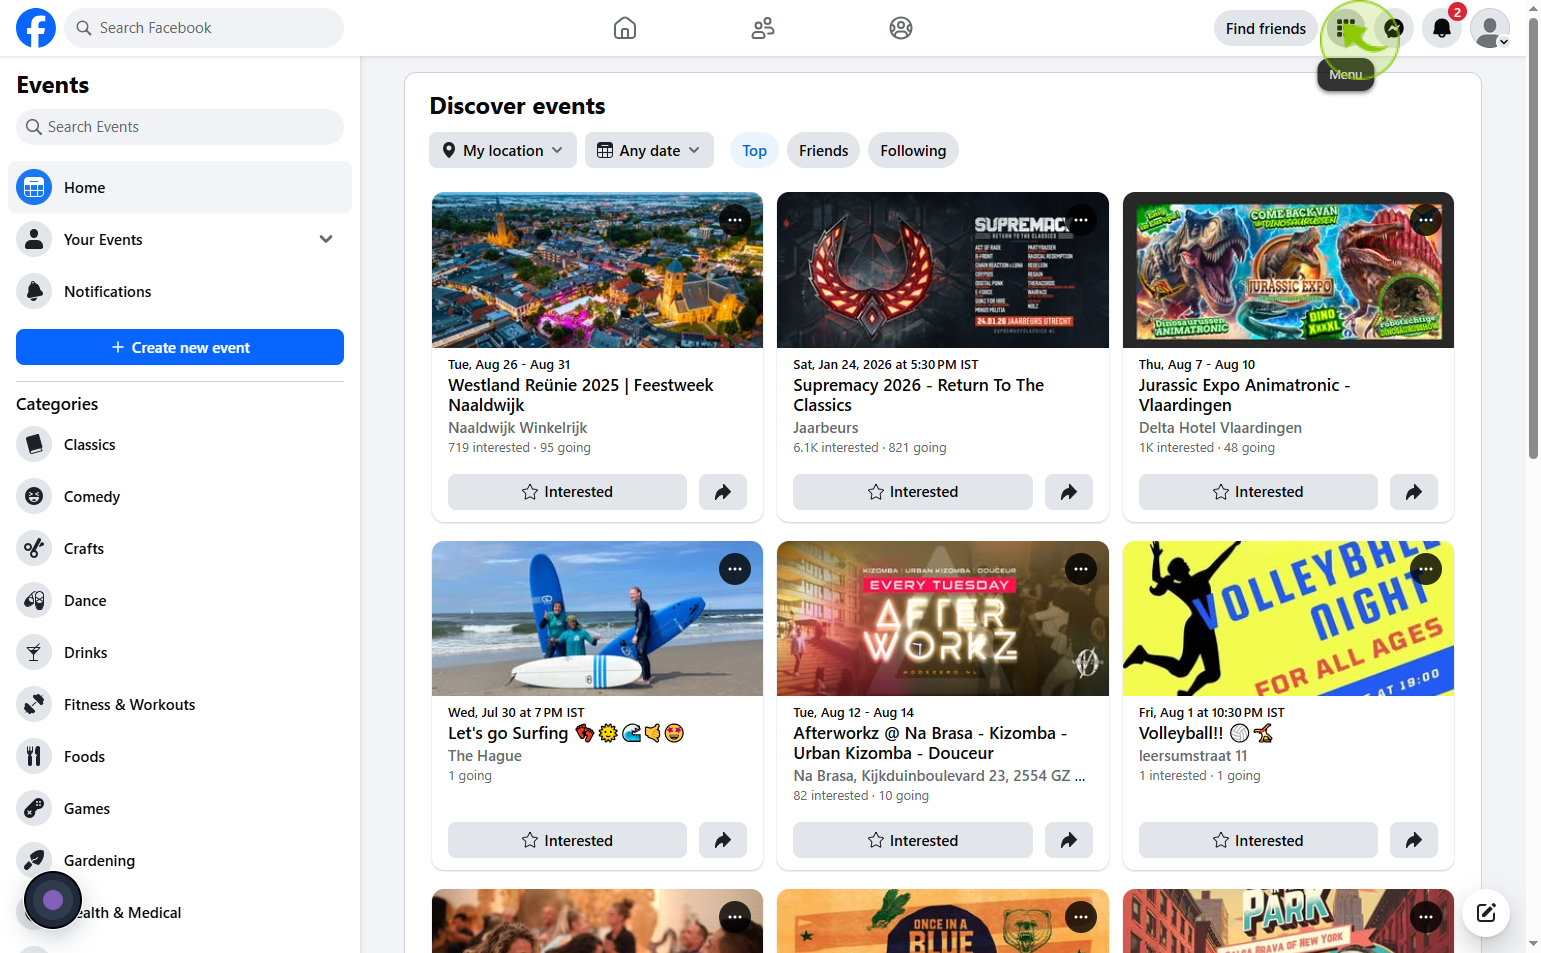Open more options on Jurassic Expo card
Screen dimensions: 1541x953
(x=1426, y=220)
